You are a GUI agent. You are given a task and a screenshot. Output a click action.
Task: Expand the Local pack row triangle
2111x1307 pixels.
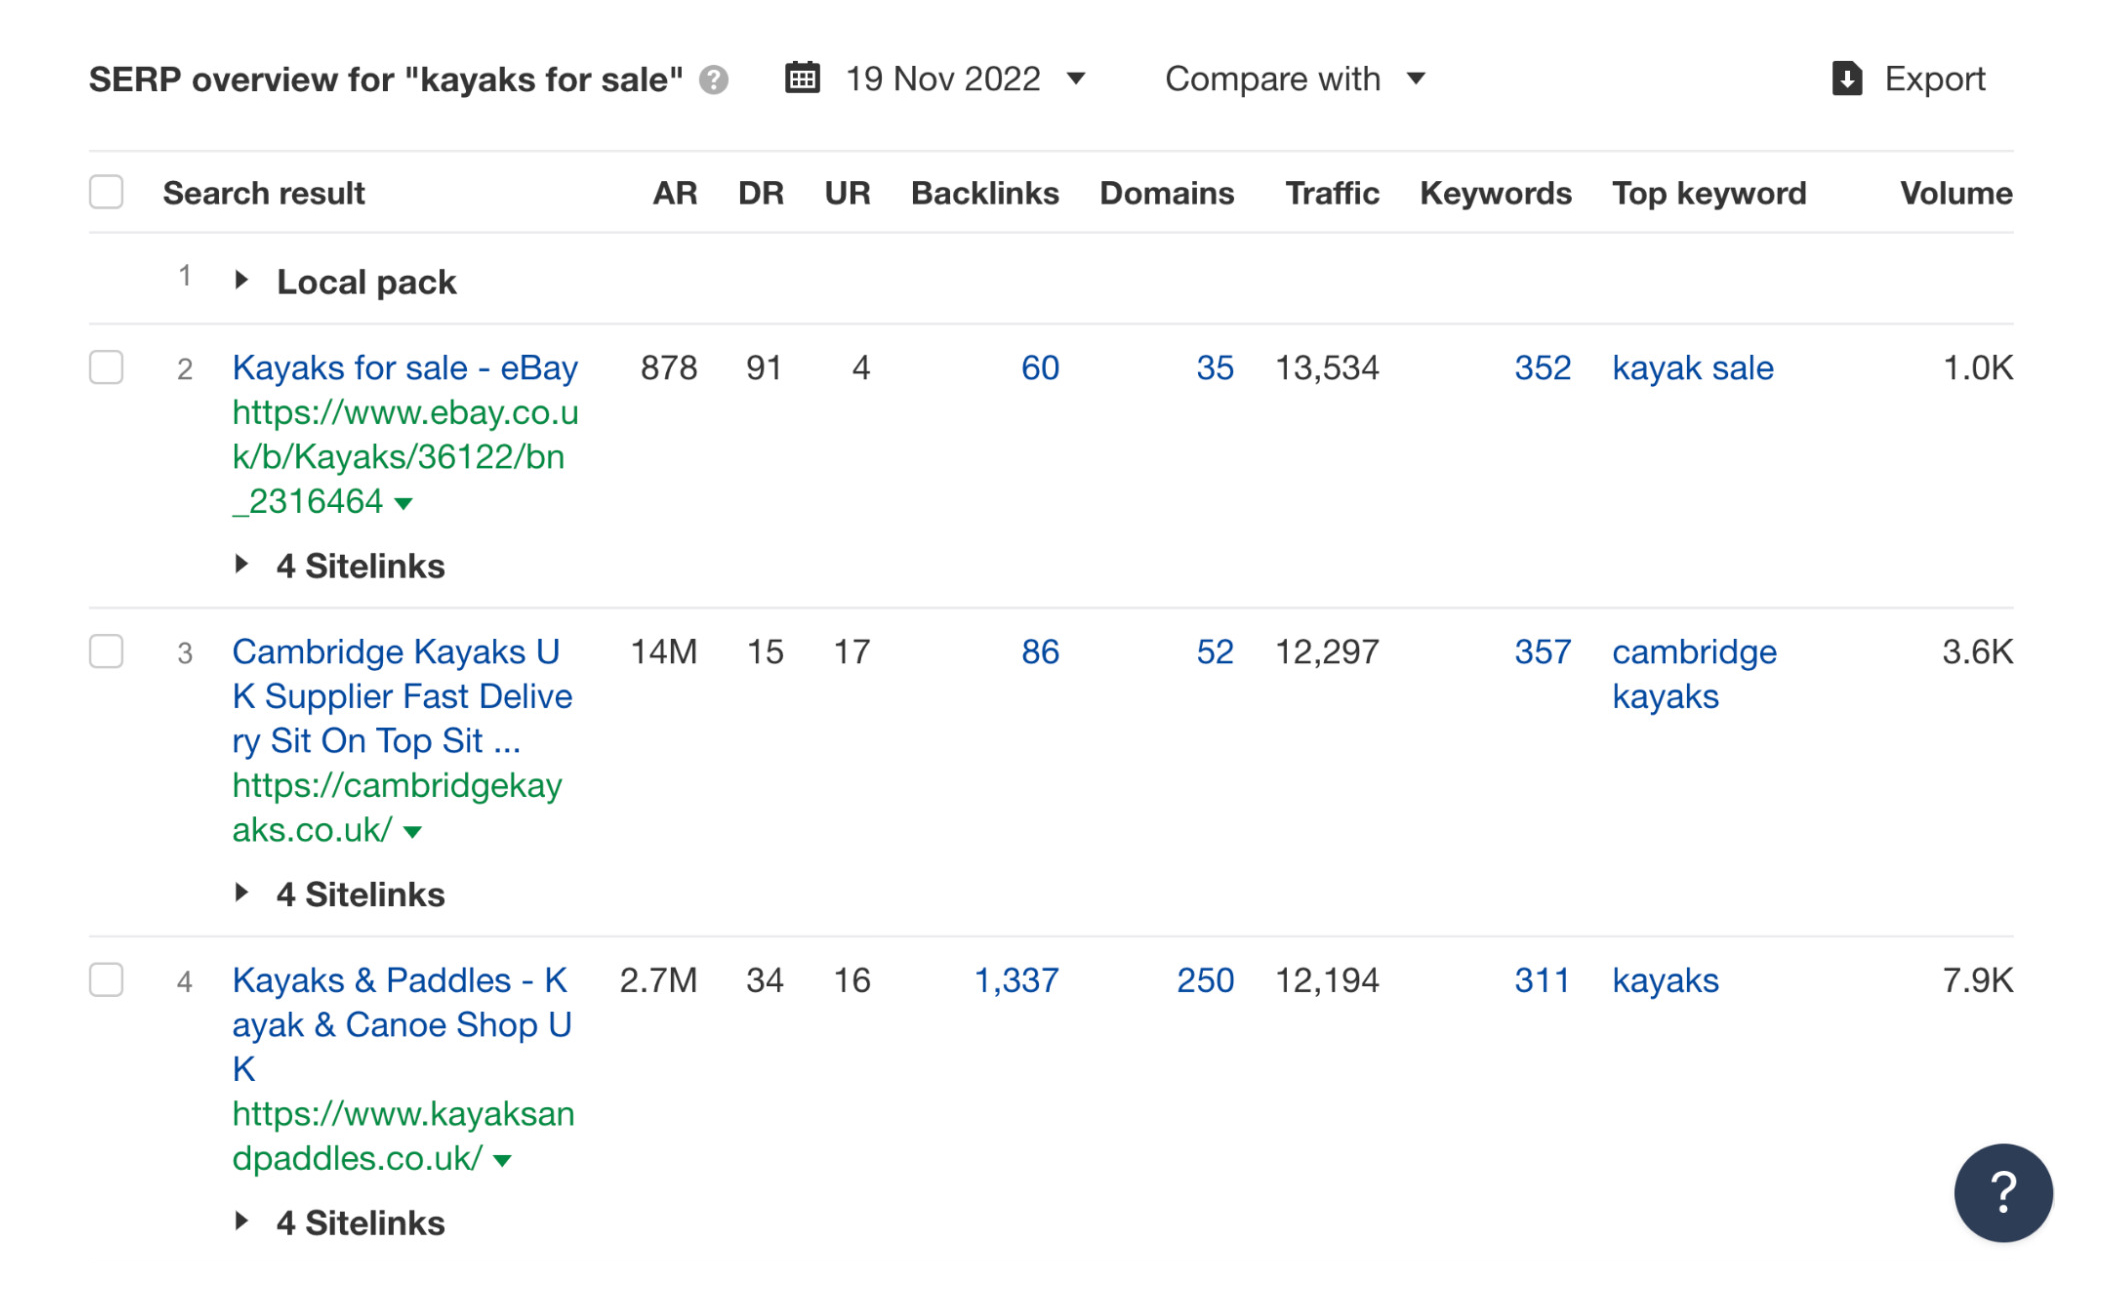coord(241,281)
